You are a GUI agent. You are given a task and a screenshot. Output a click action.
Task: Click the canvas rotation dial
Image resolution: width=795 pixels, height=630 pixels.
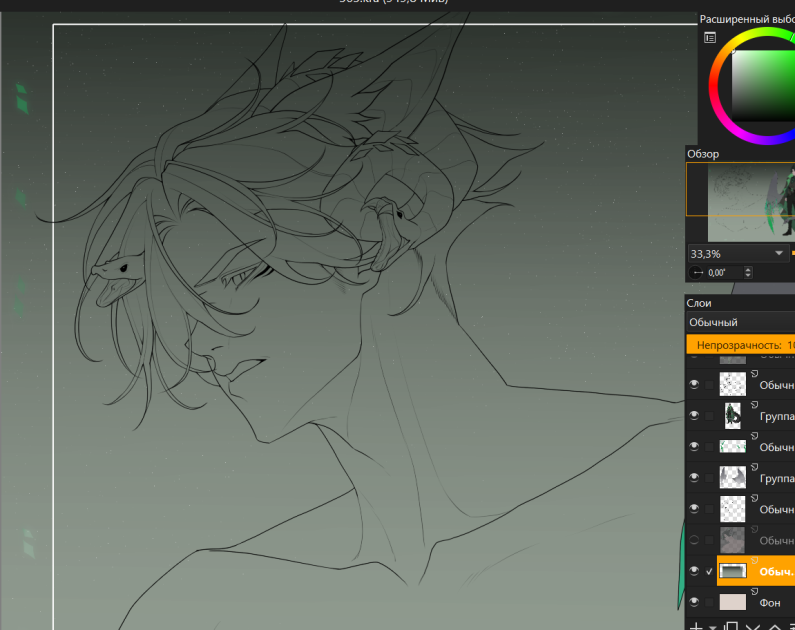tap(696, 273)
